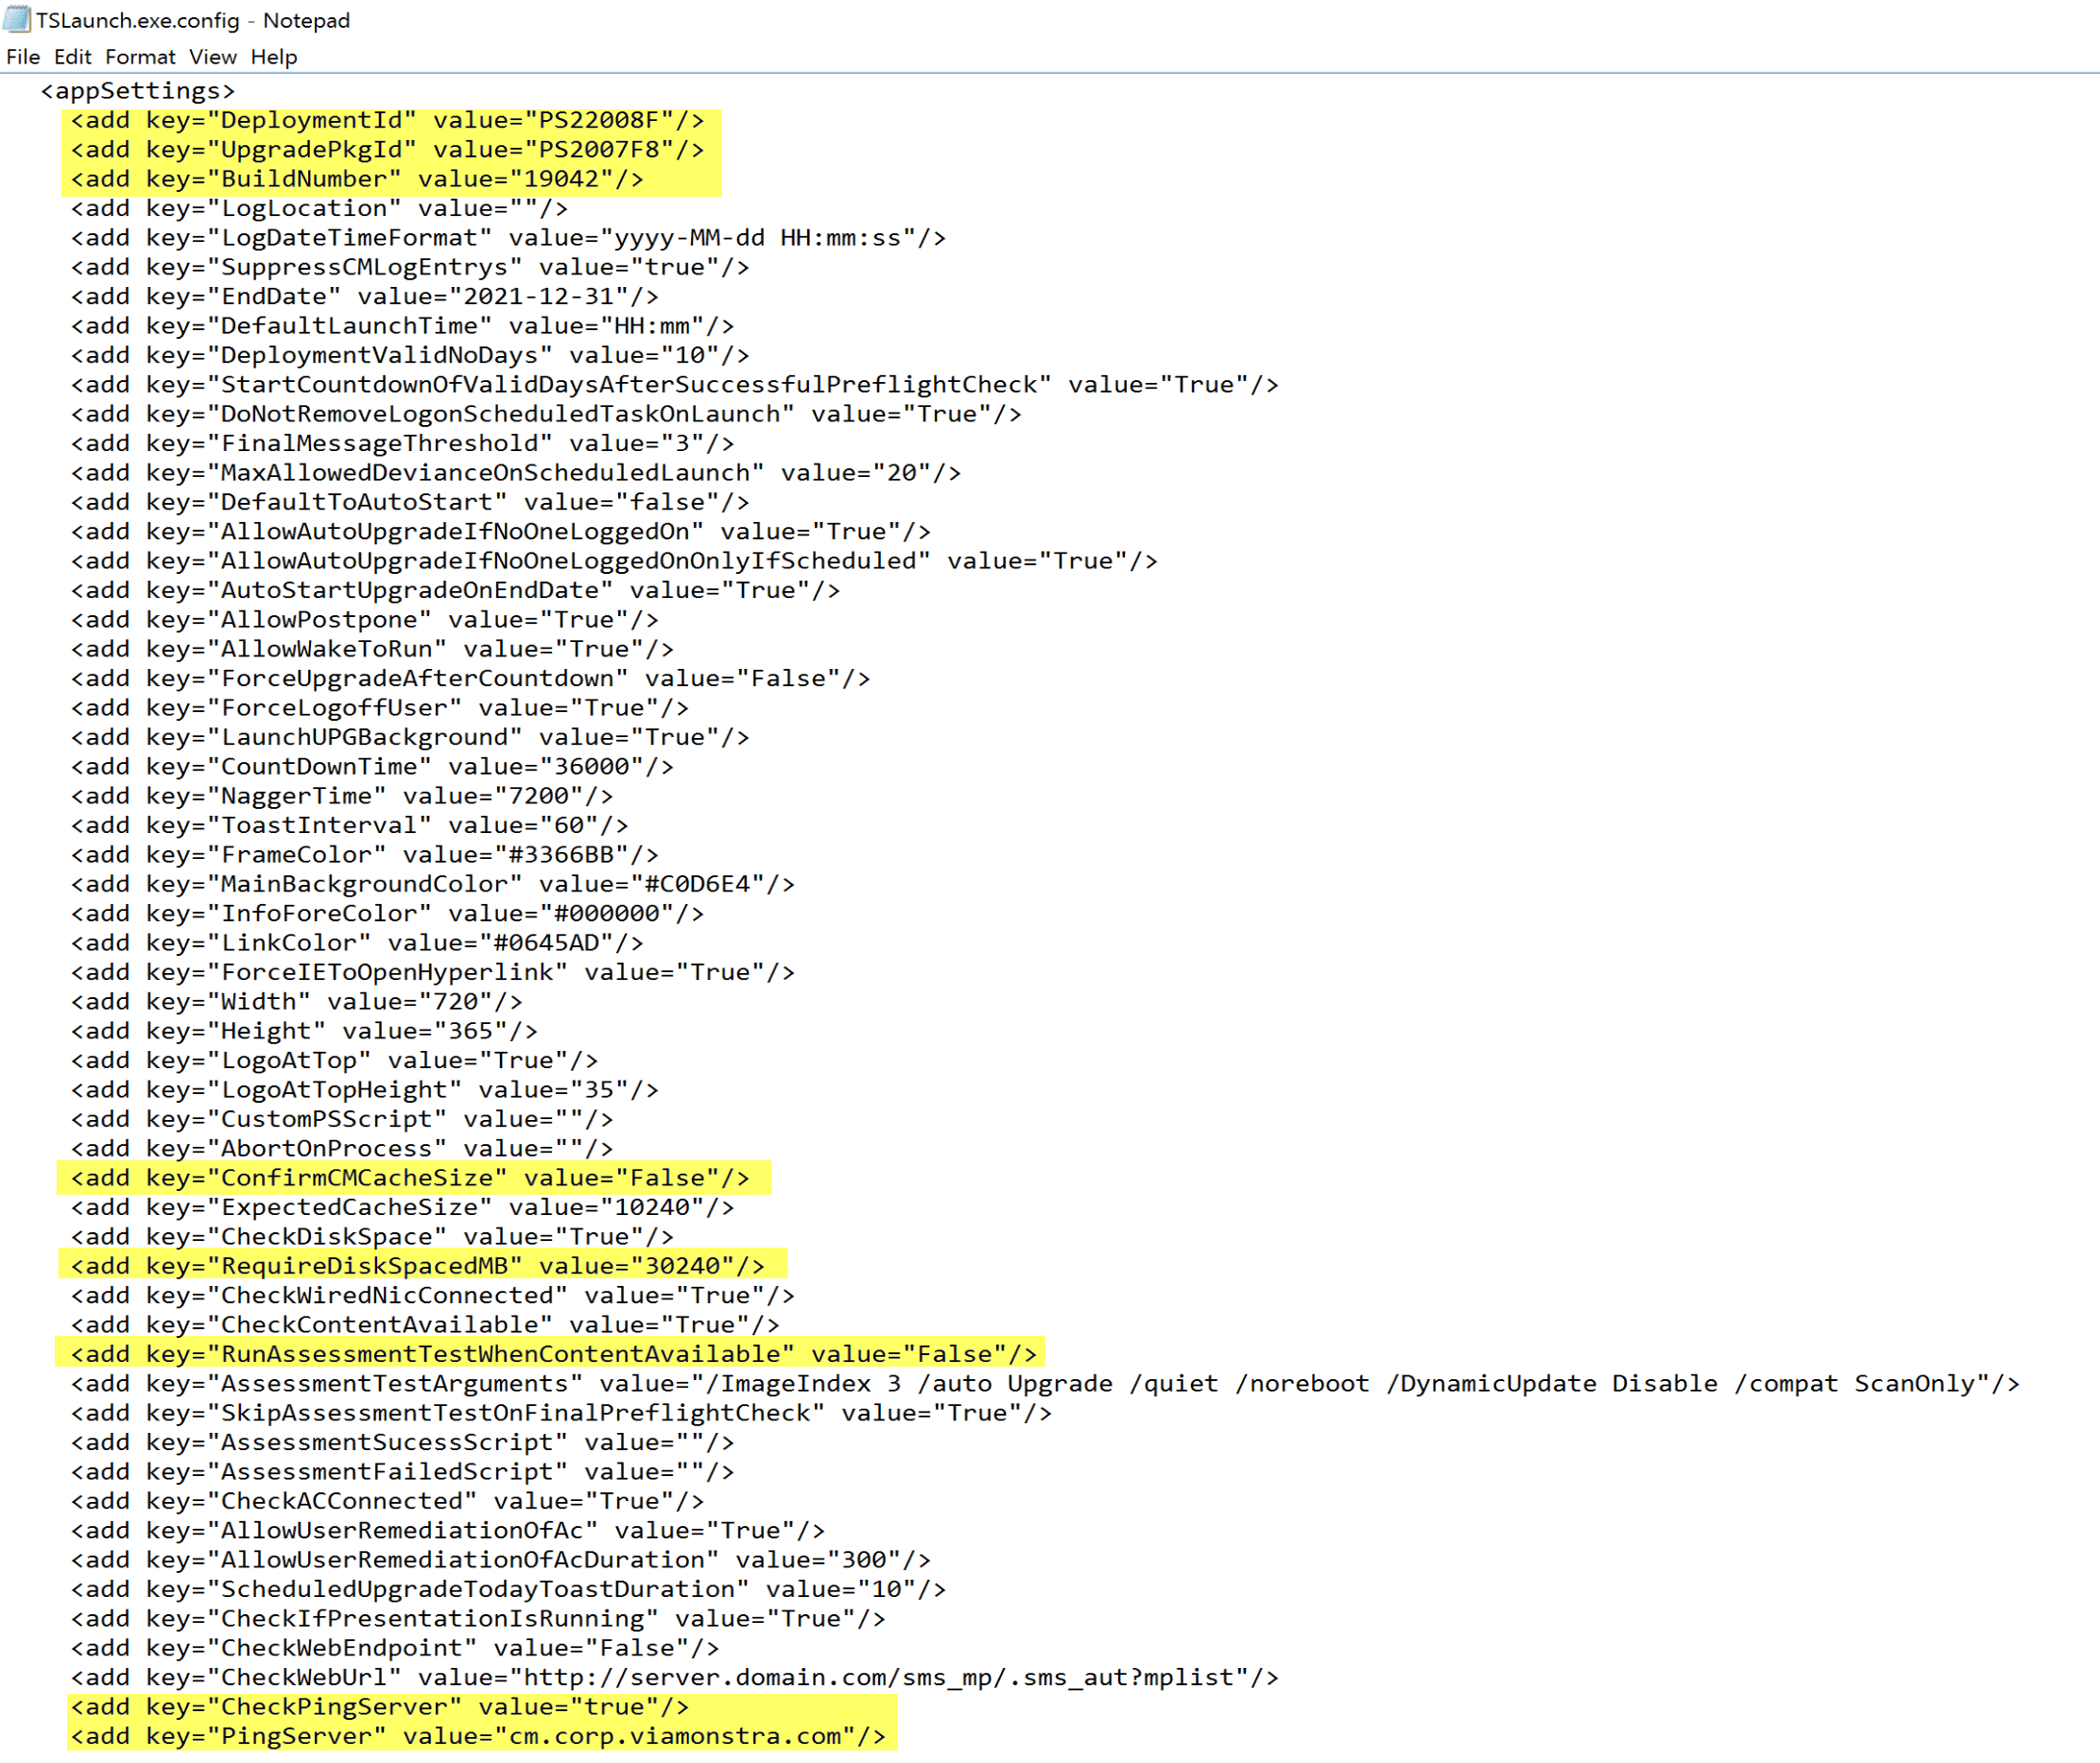Click the appSettings opening tag
Viewport: 2100px width, 1763px height.
coord(137,91)
